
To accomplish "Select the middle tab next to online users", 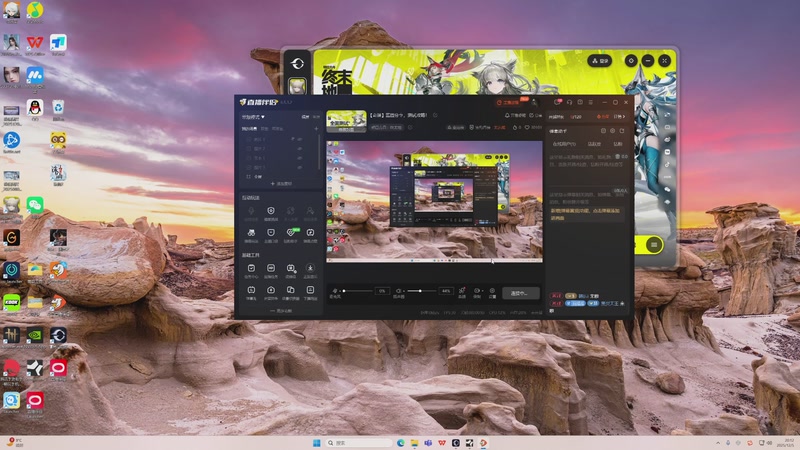I will 594,144.
